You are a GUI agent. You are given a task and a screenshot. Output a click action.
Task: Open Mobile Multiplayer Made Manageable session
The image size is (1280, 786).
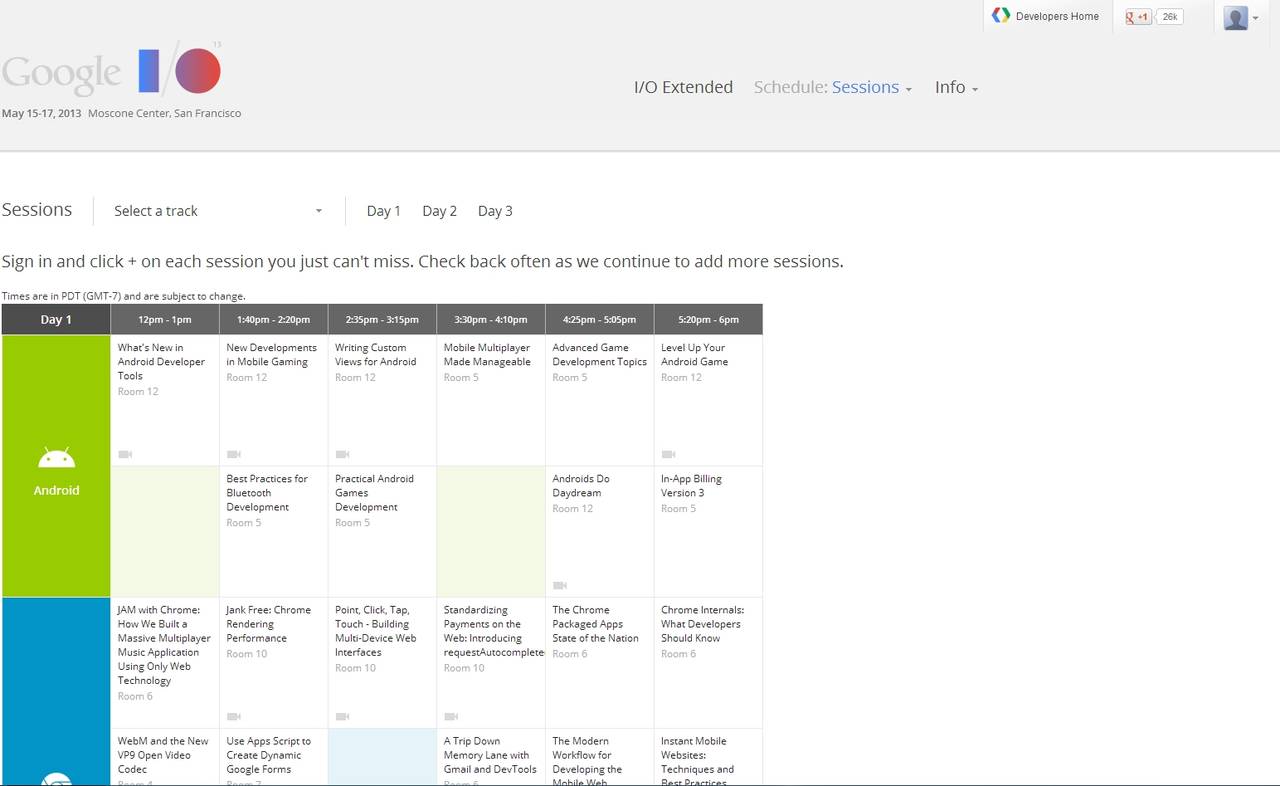[487, 355]
